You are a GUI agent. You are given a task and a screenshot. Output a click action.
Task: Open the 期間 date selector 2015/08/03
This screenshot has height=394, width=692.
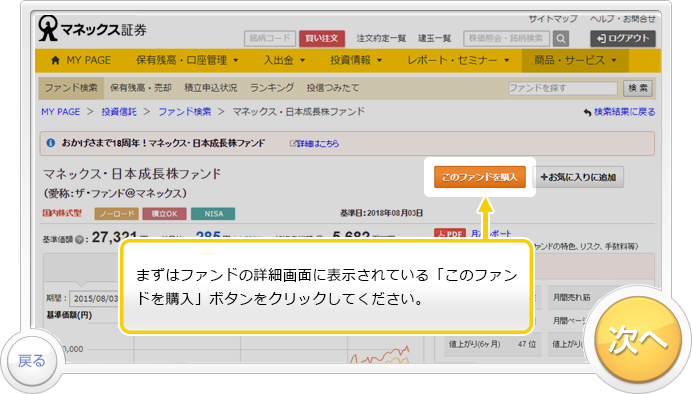[x=95, y=299]
